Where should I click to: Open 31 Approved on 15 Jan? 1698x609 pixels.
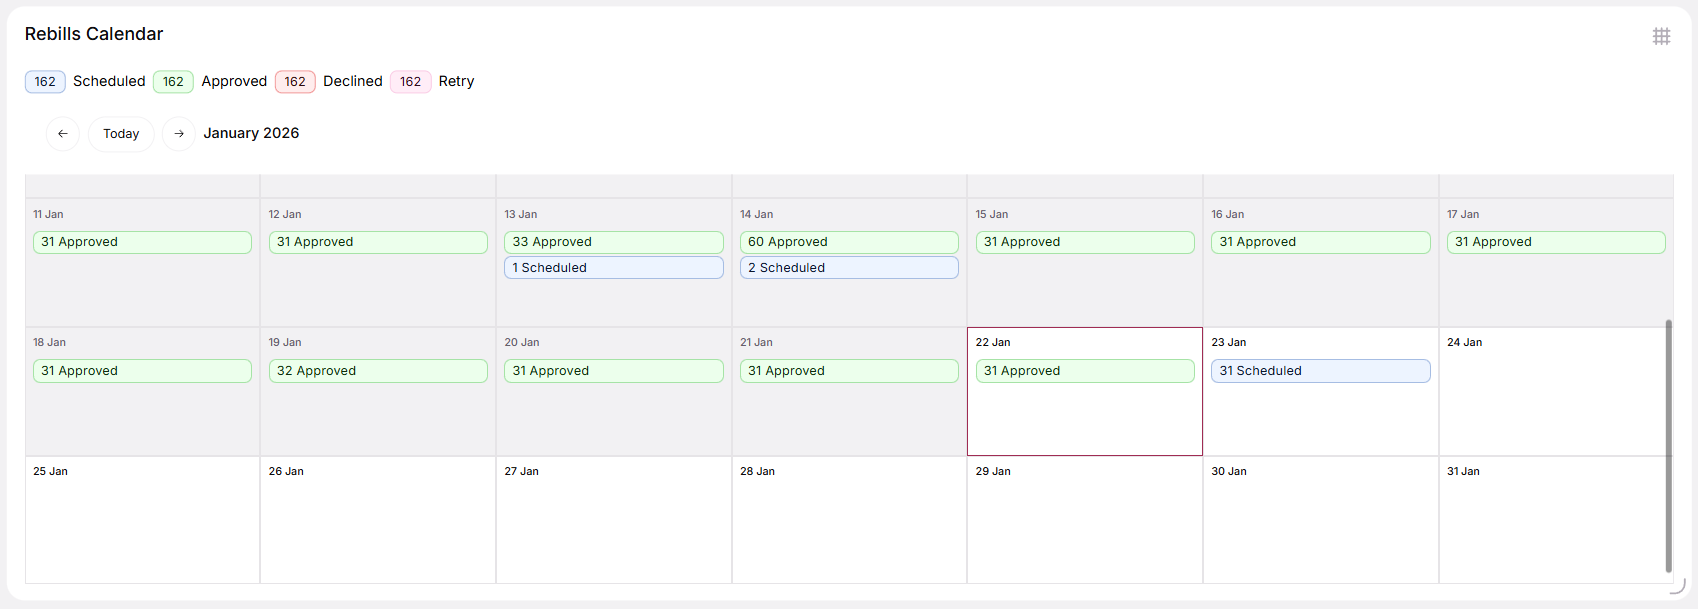pos(1085,242)
